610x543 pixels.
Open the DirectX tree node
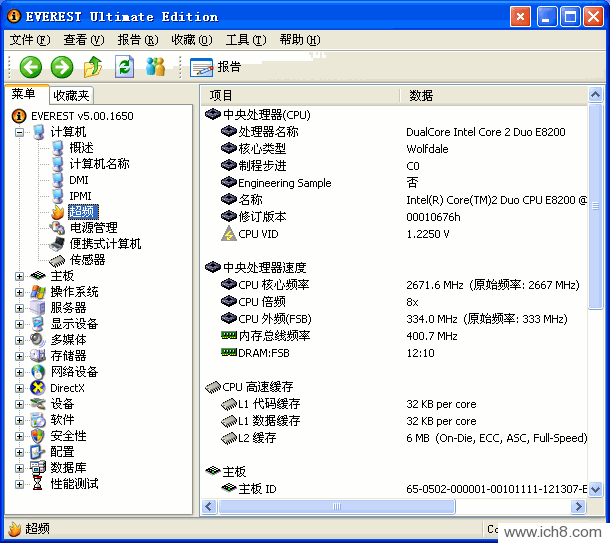pos(67,388)
